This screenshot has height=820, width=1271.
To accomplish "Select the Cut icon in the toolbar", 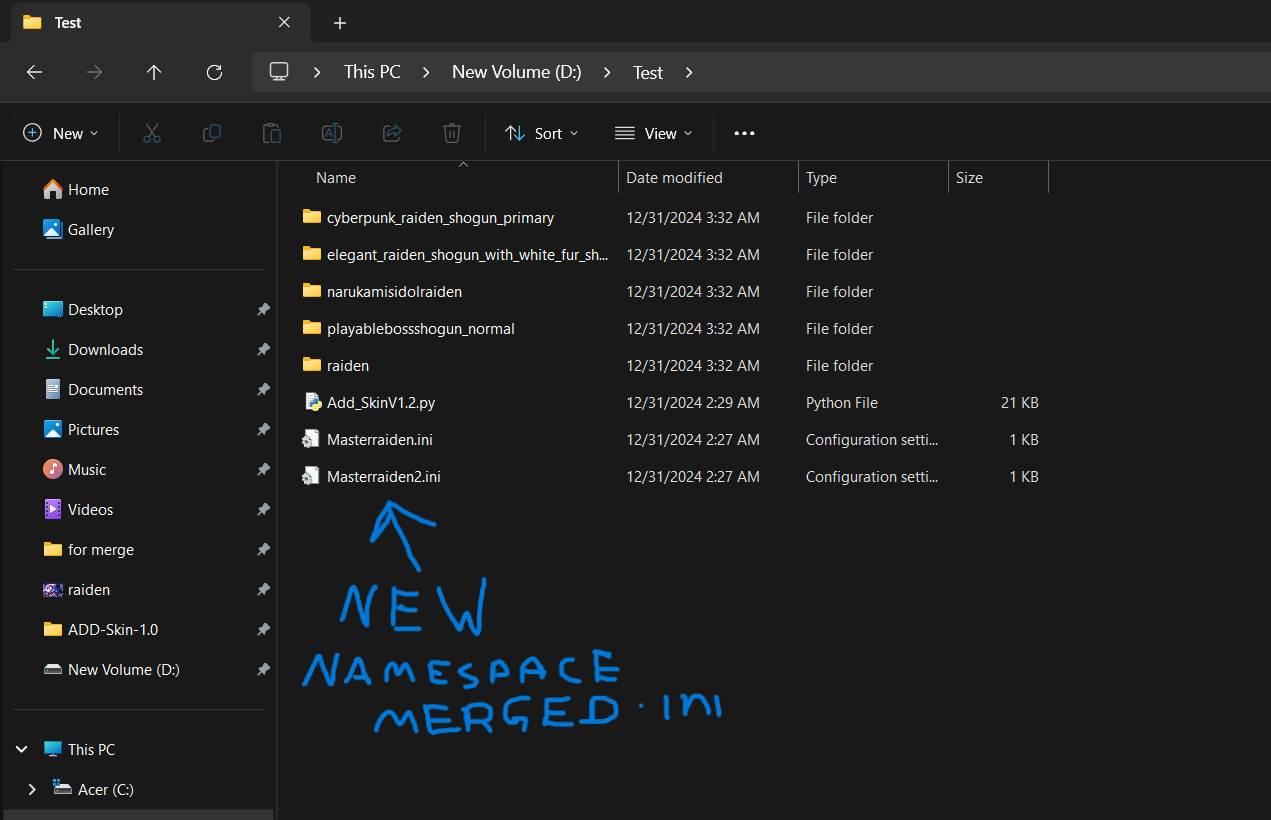I will tap(151, 132).
